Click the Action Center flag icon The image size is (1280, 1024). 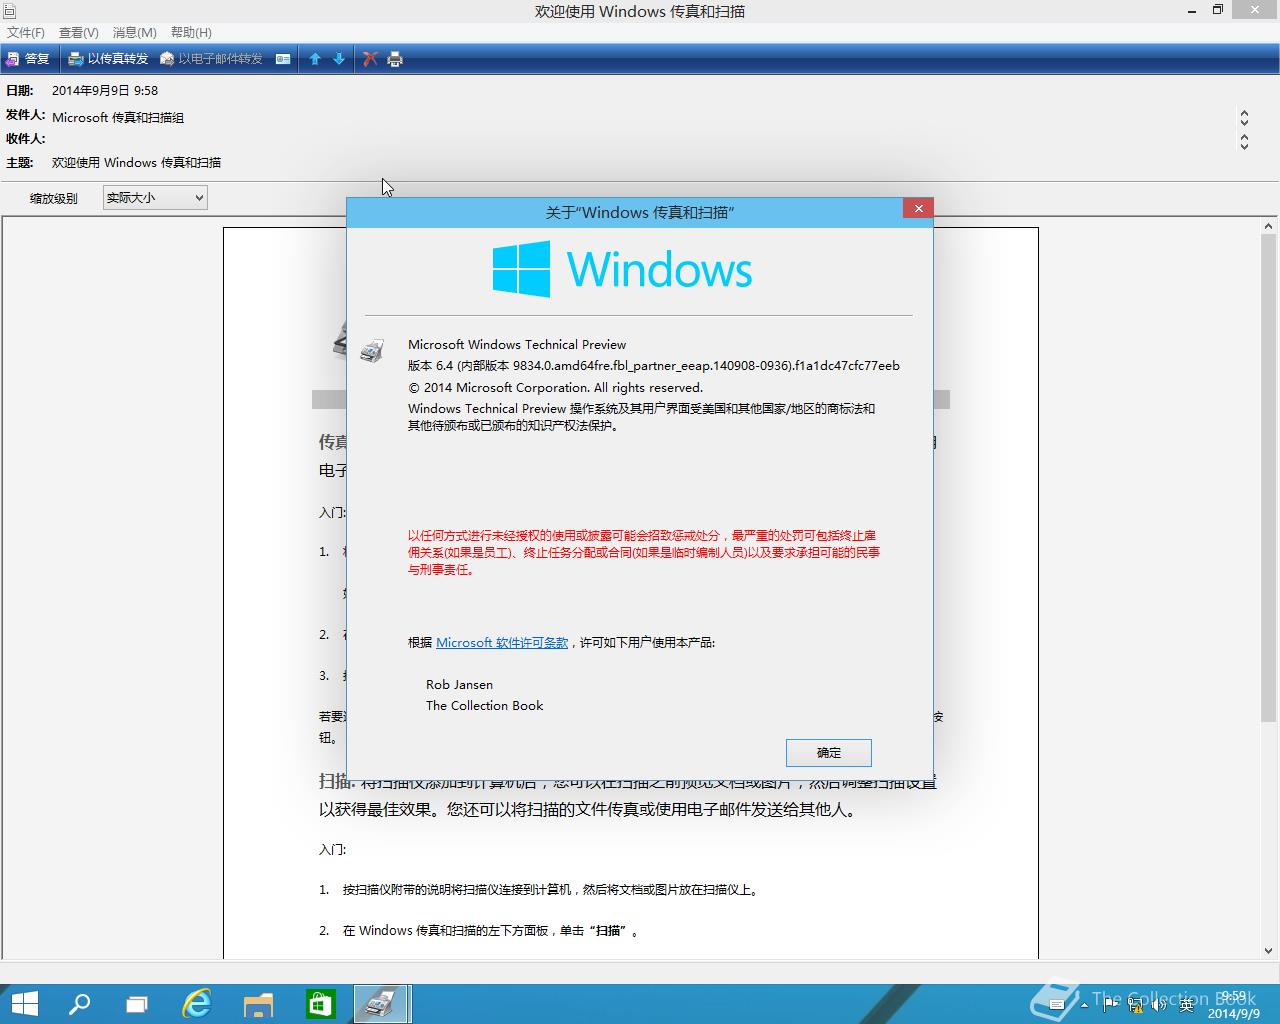[x=1110, y=1005]
